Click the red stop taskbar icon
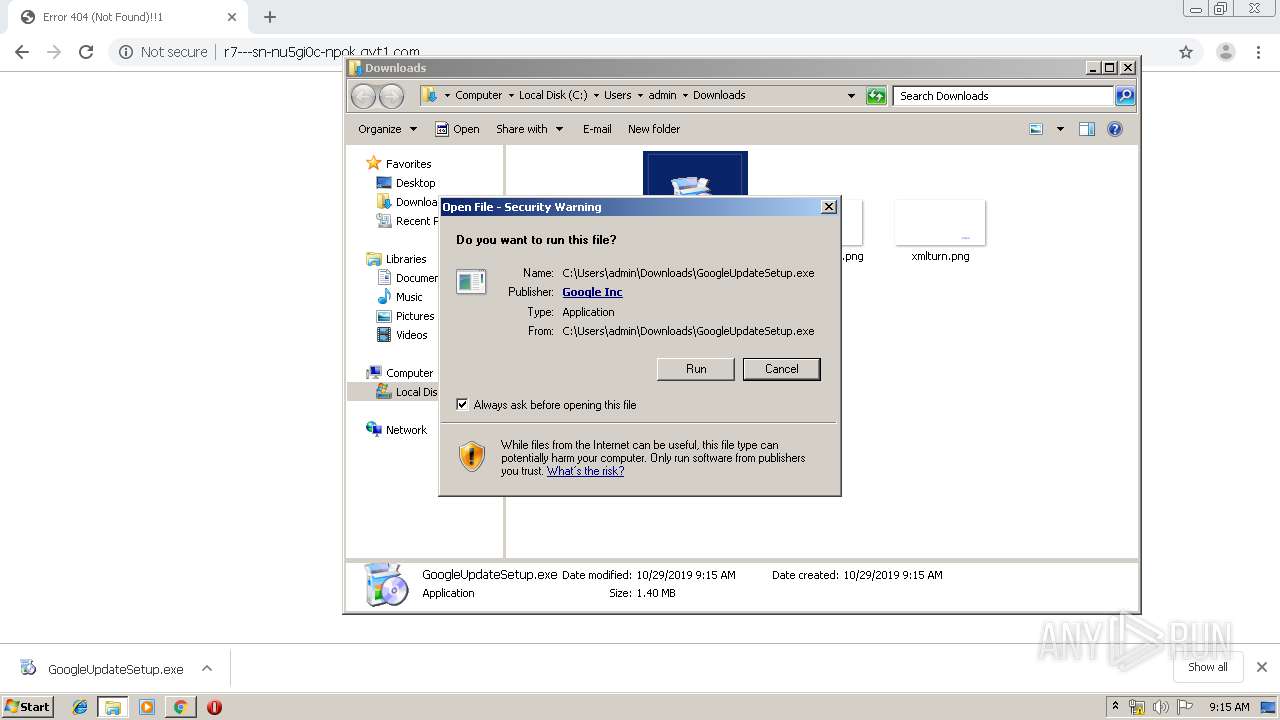The height and width of the screenshot is (720, 1280). coord(214,707)
